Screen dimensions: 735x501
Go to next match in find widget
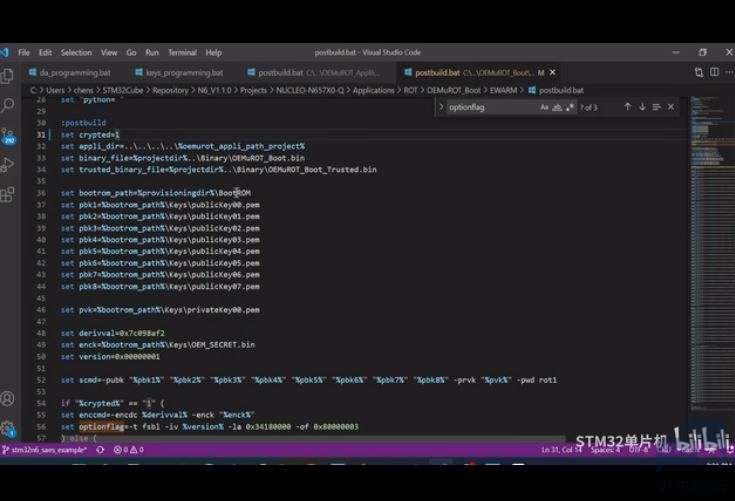[x=642, y=107]
